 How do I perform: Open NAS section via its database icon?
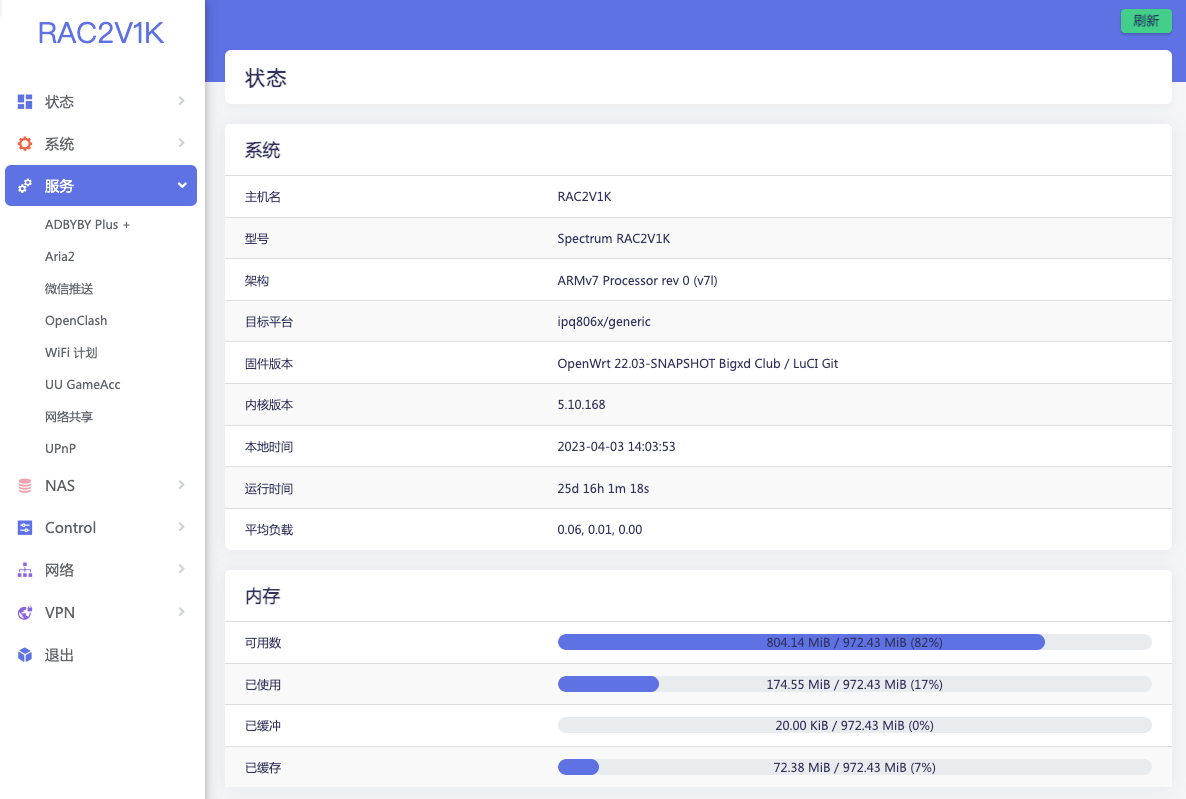(x=24, y=485)
